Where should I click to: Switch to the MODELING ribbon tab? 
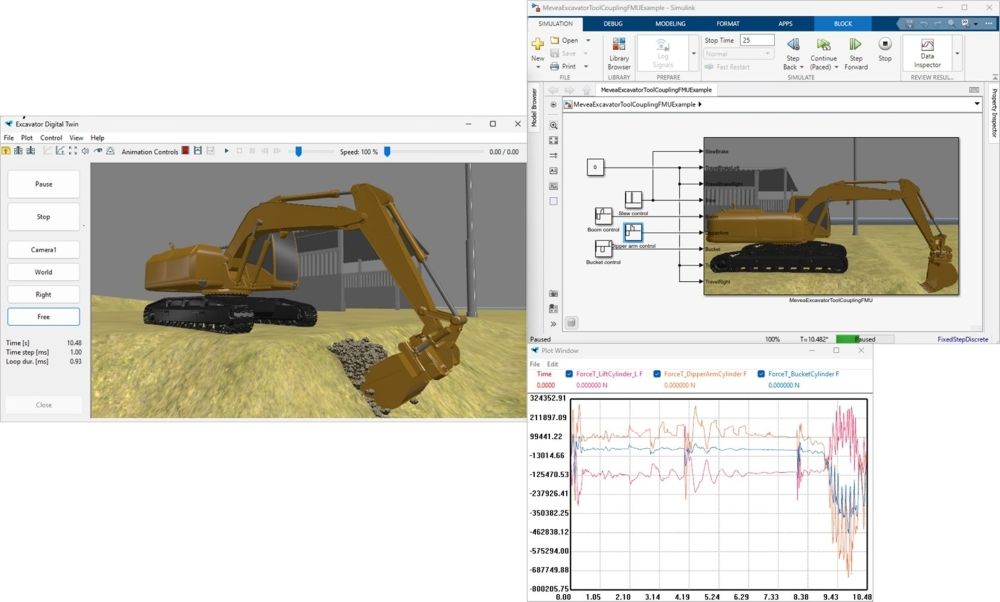[x=670, y=22]
